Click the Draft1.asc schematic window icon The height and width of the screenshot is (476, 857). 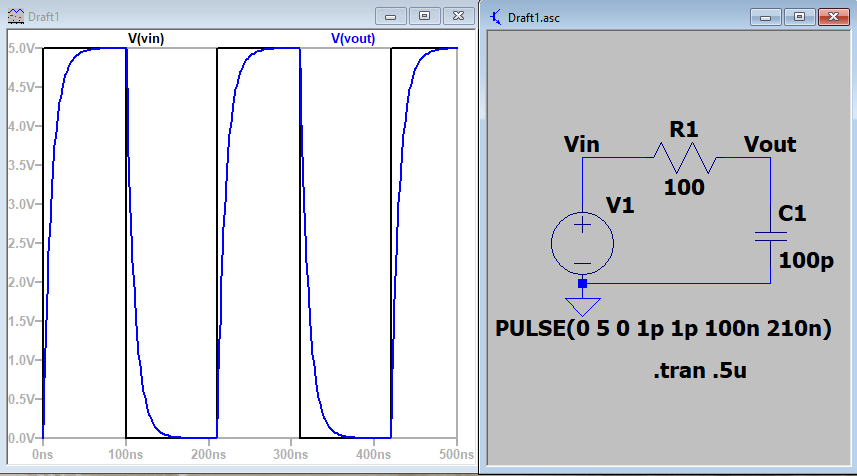(495, 17)
